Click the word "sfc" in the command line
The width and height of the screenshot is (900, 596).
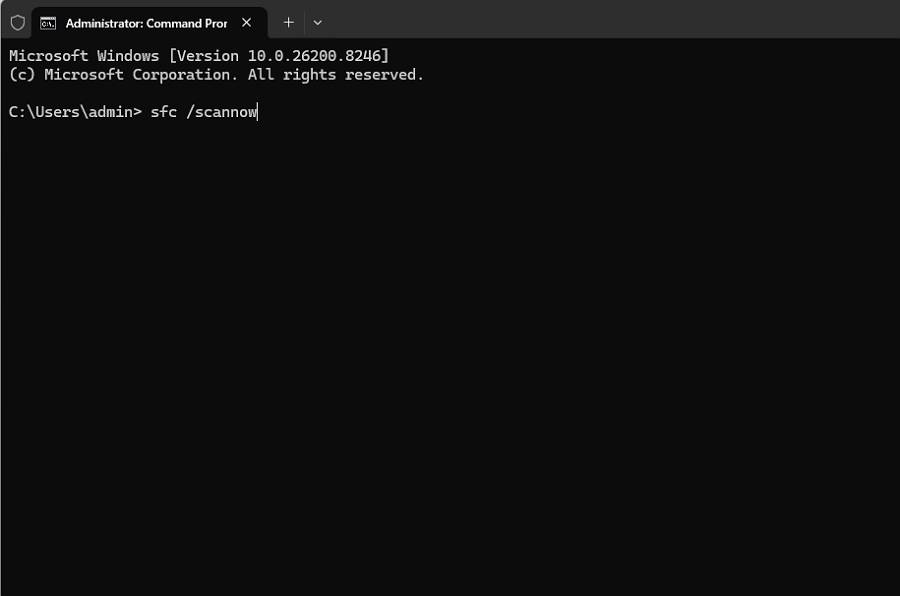tap(163, 112)
